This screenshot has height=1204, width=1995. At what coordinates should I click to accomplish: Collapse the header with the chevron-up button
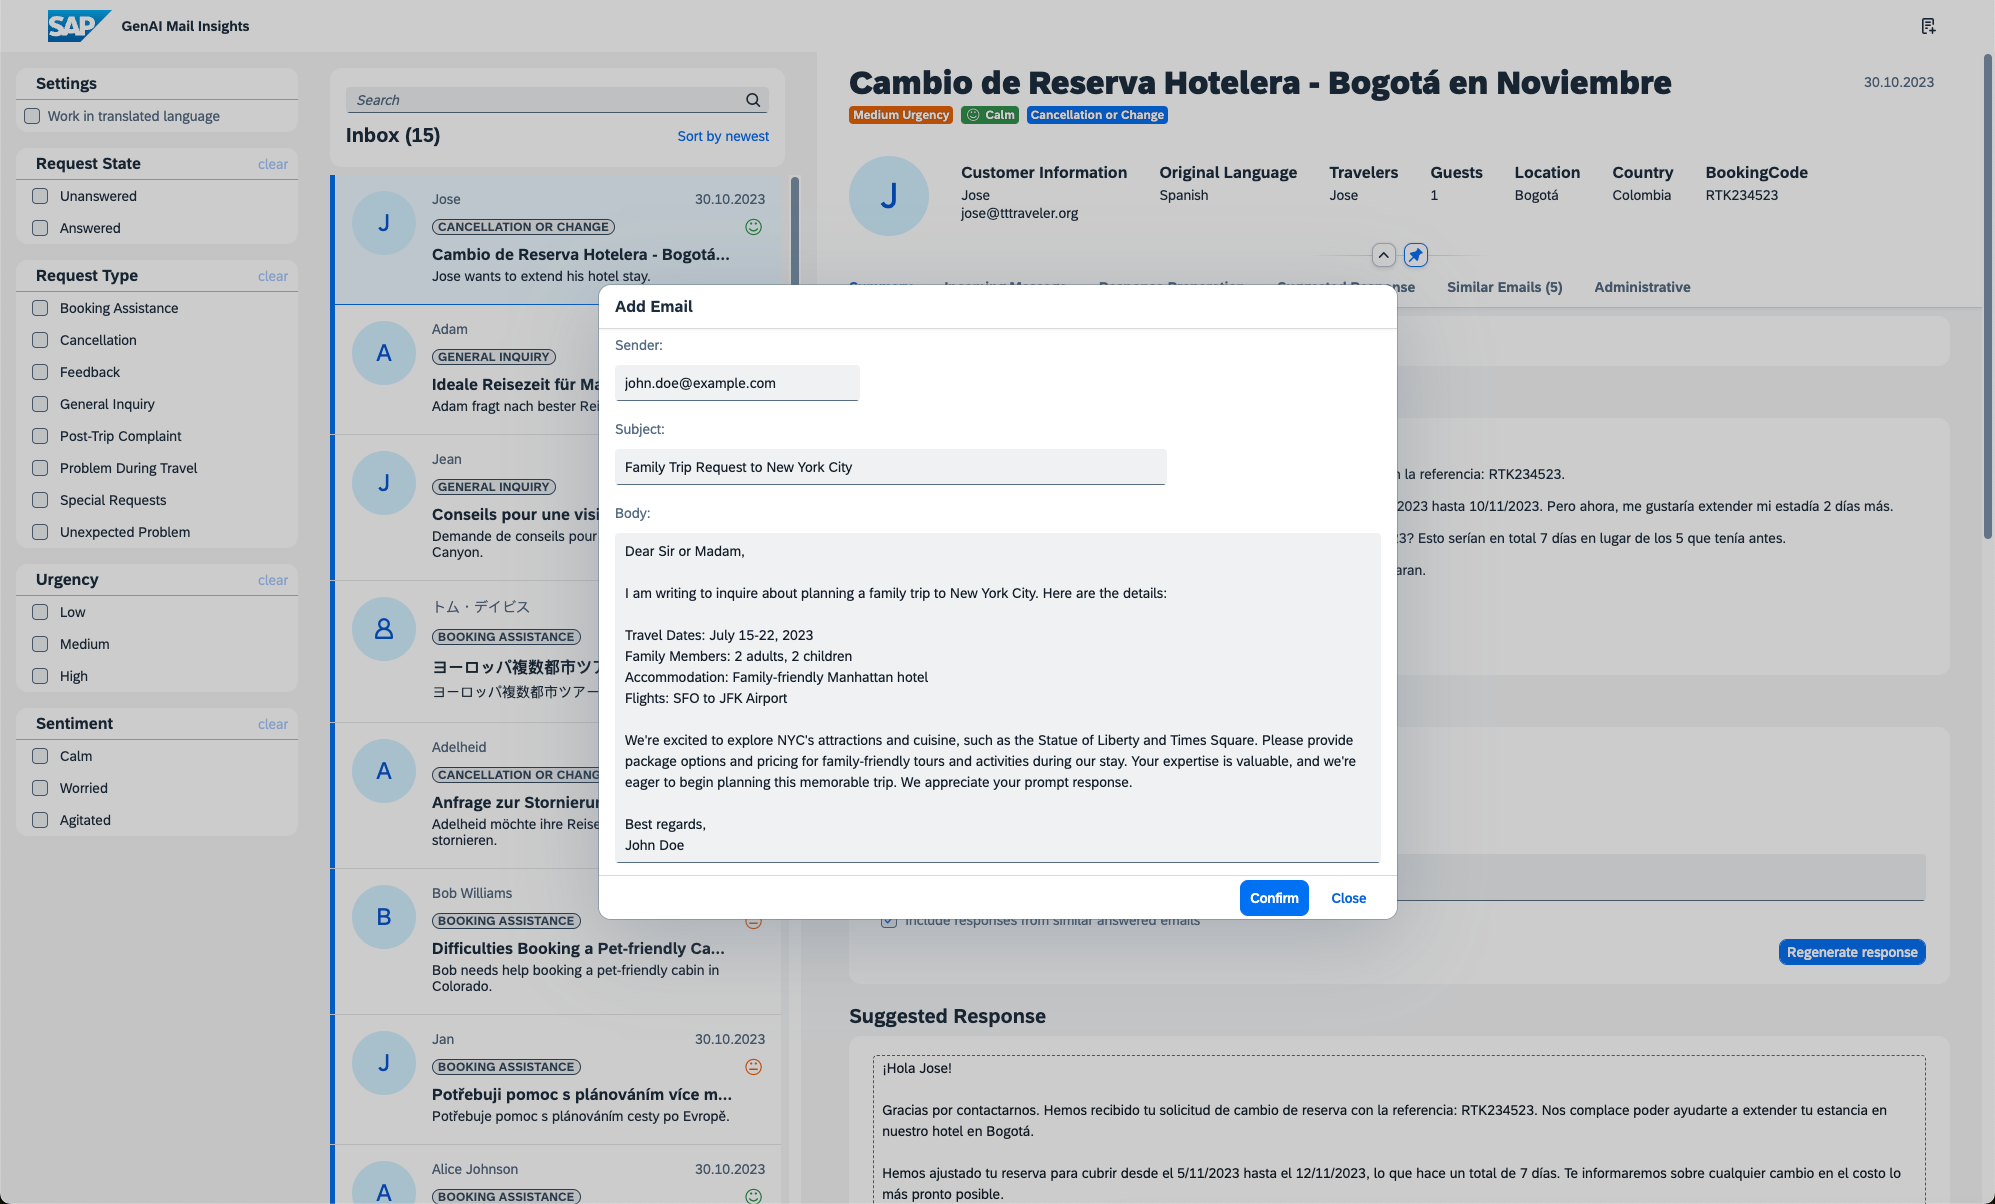[x=1383, y=255]
